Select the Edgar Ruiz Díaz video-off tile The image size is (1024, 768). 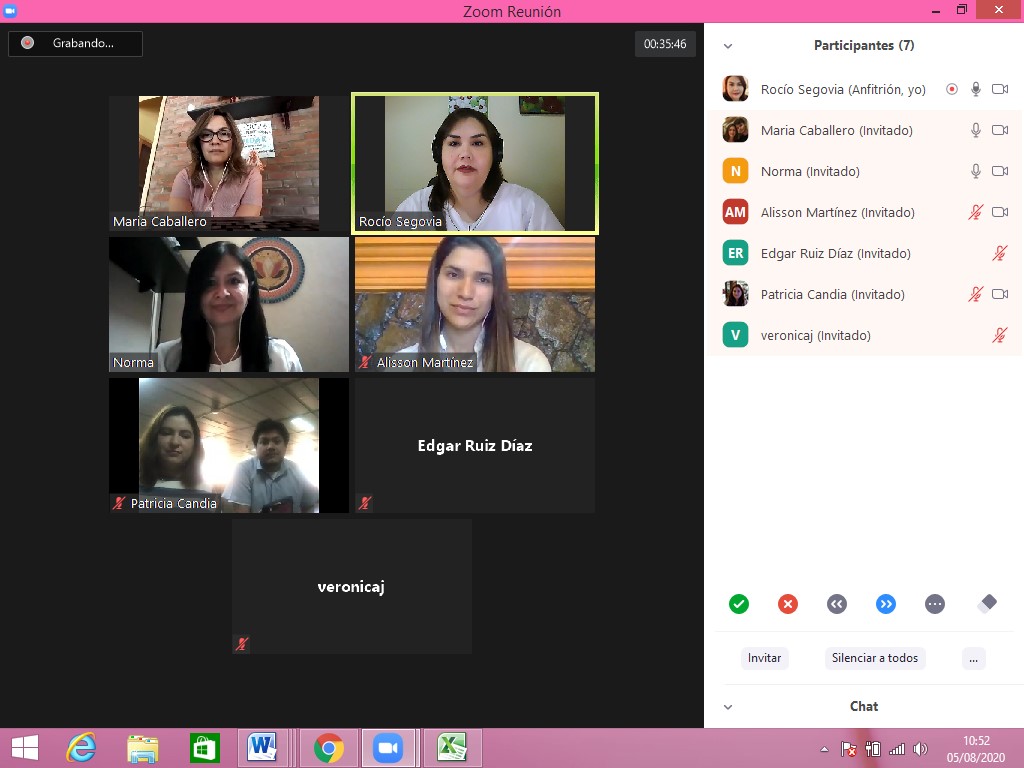475,445
